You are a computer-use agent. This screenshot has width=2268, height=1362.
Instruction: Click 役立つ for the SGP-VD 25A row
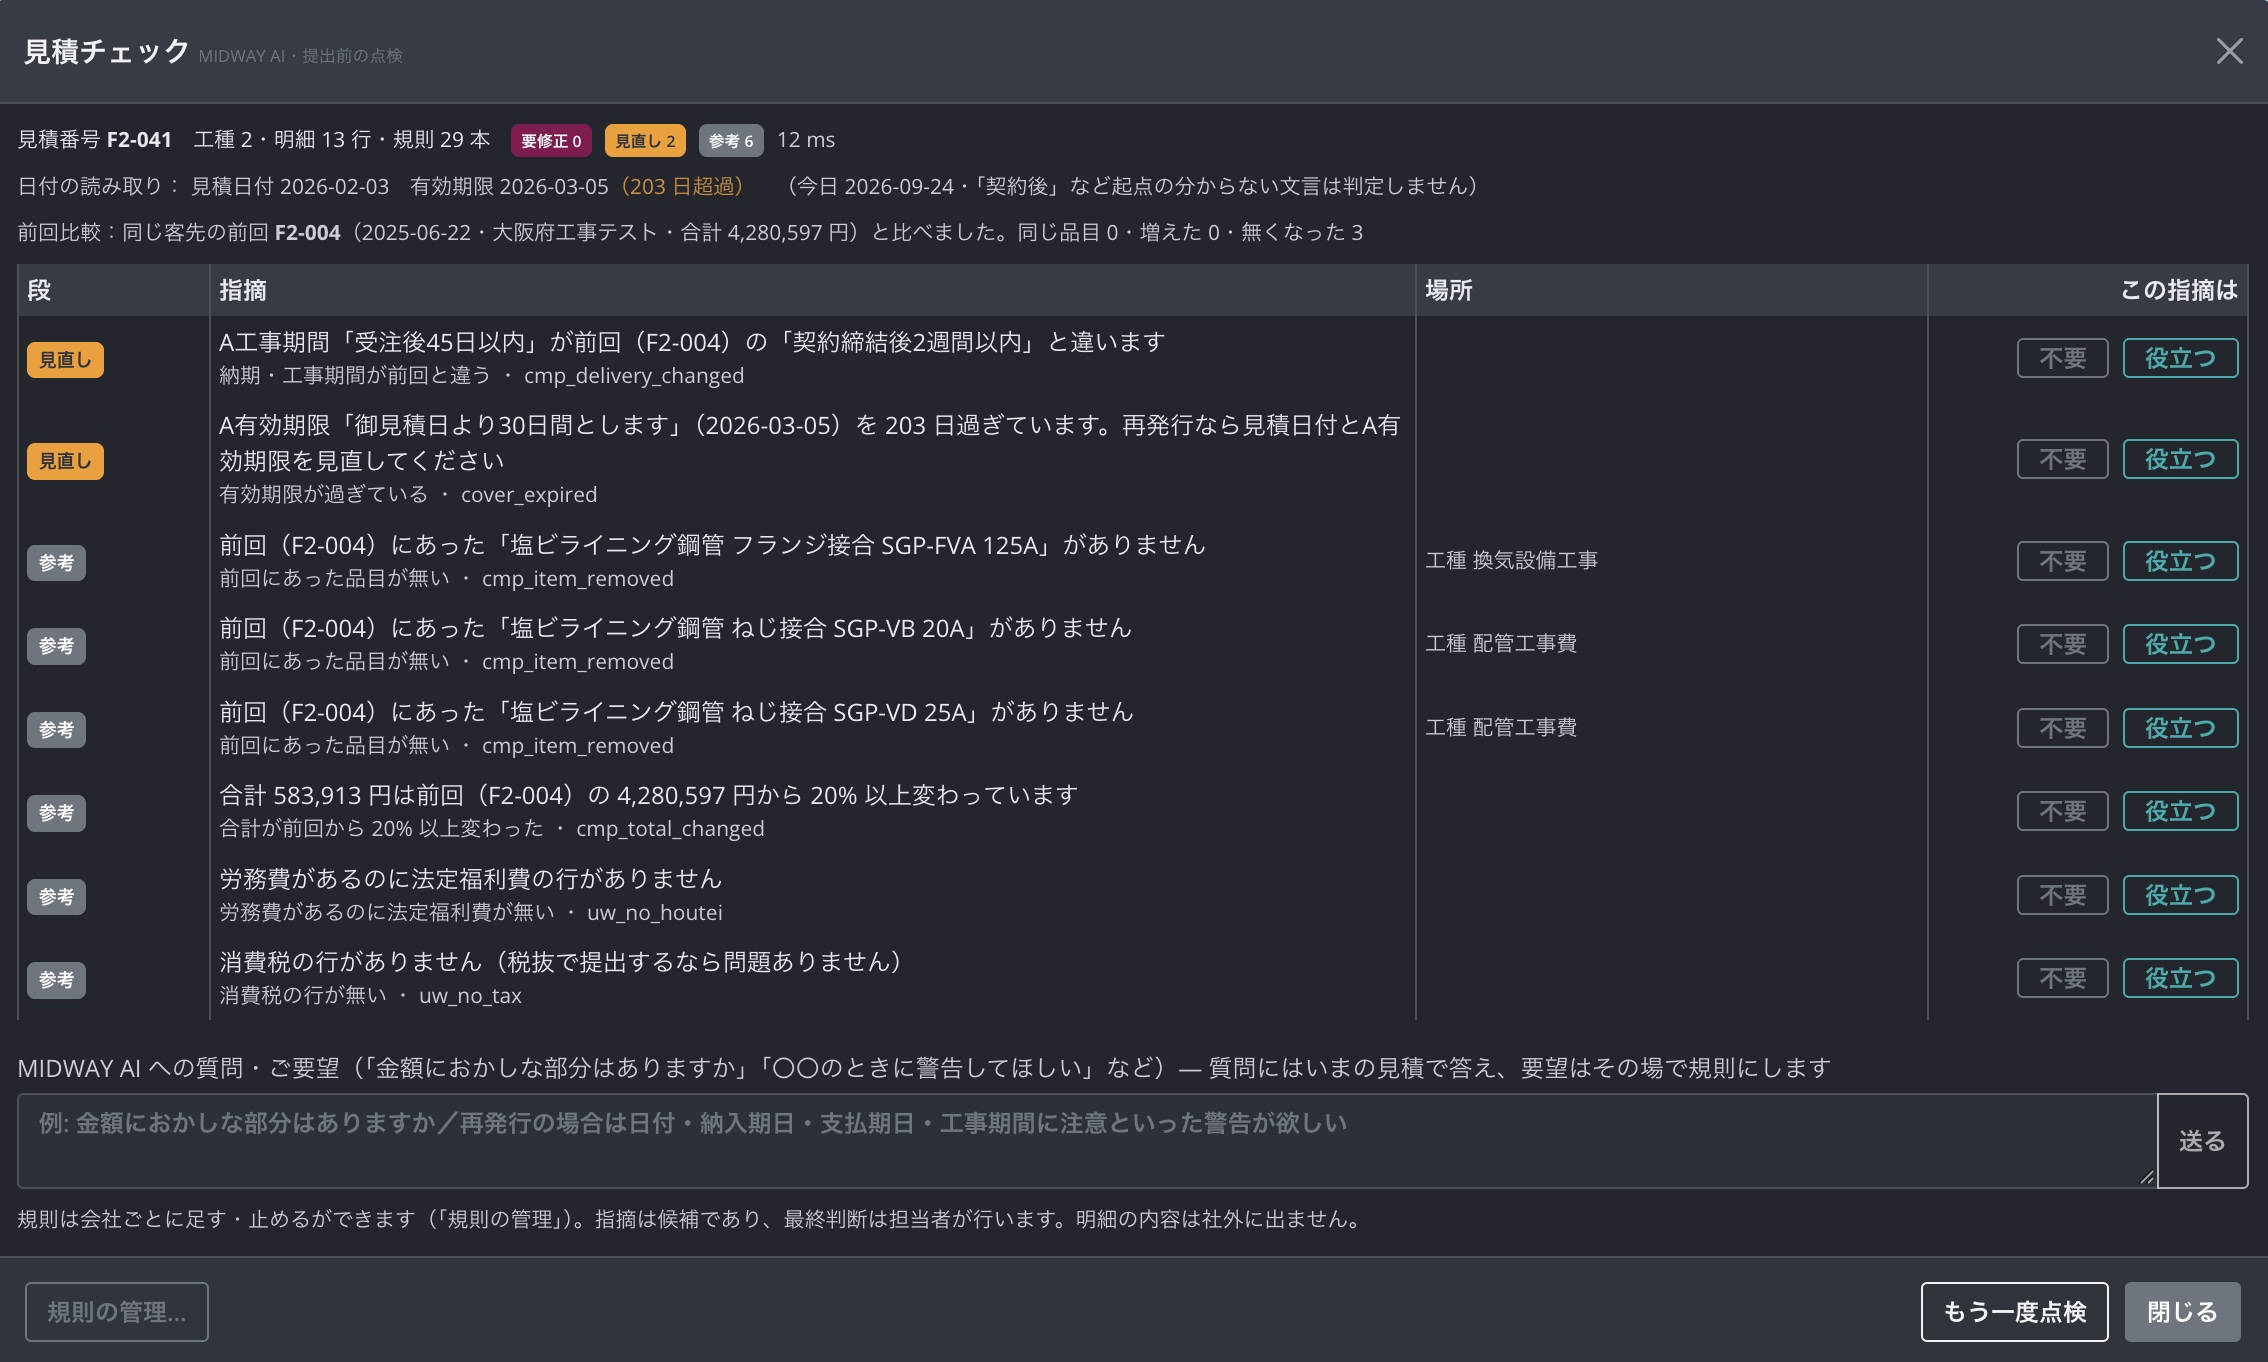click(2180, 728)
